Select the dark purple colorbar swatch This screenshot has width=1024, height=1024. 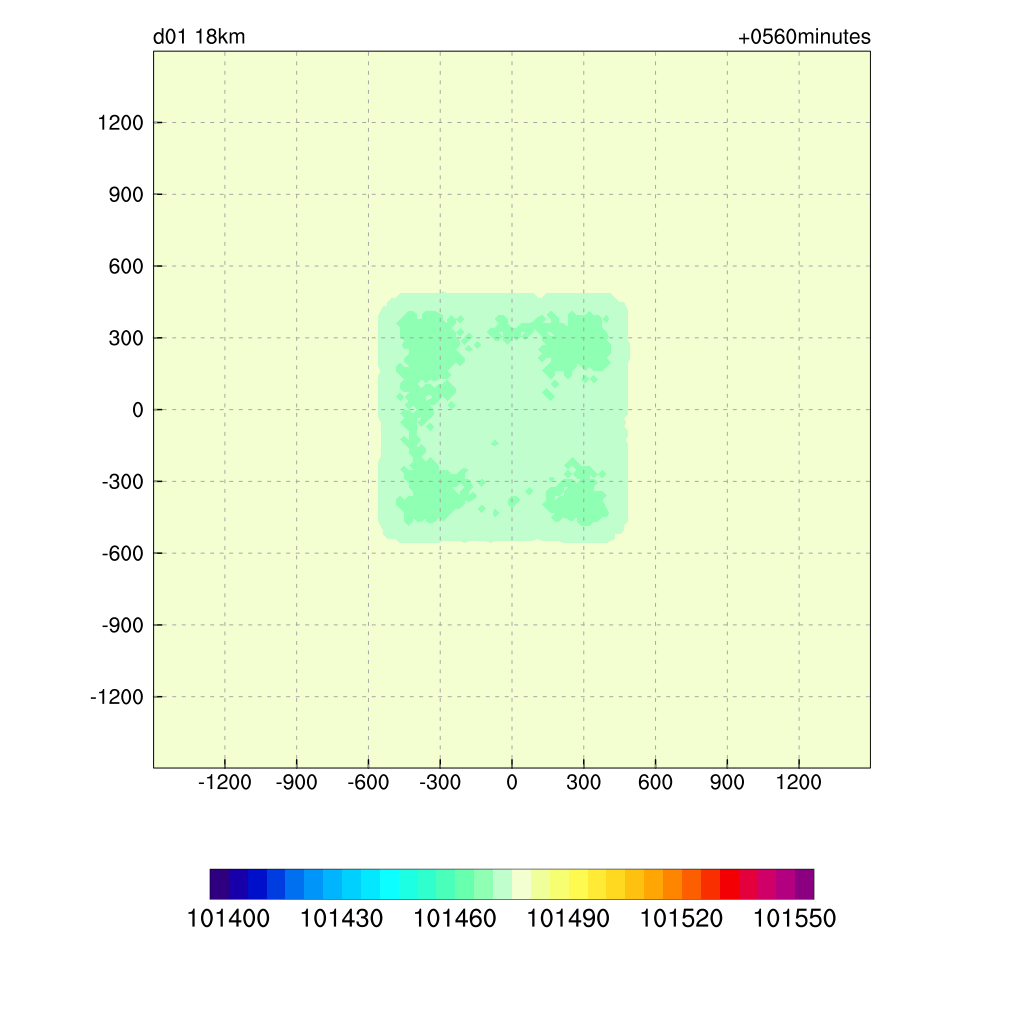(219, 884)
